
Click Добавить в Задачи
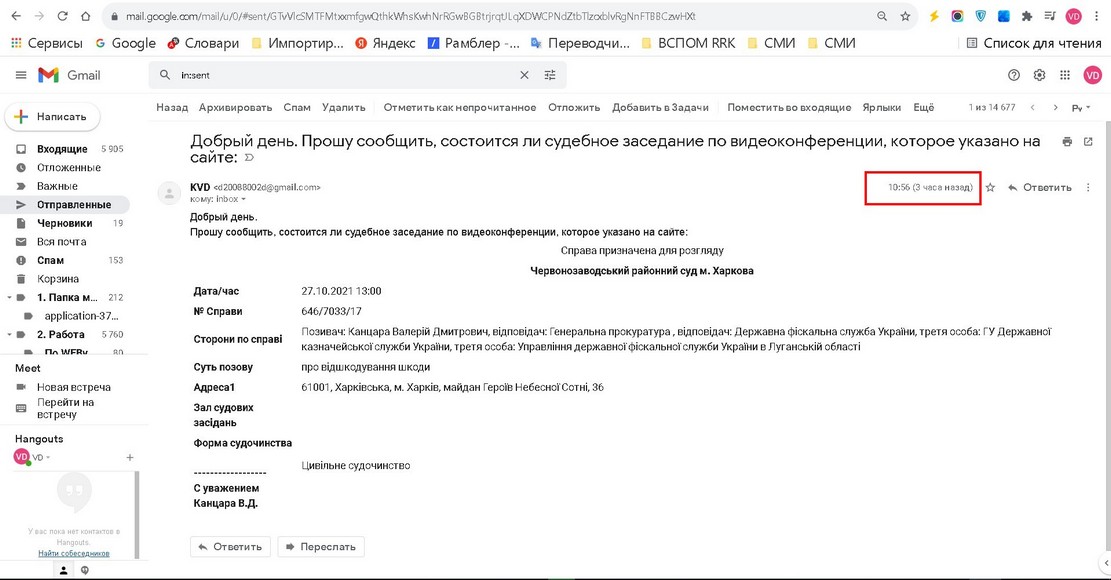point(660,108)
